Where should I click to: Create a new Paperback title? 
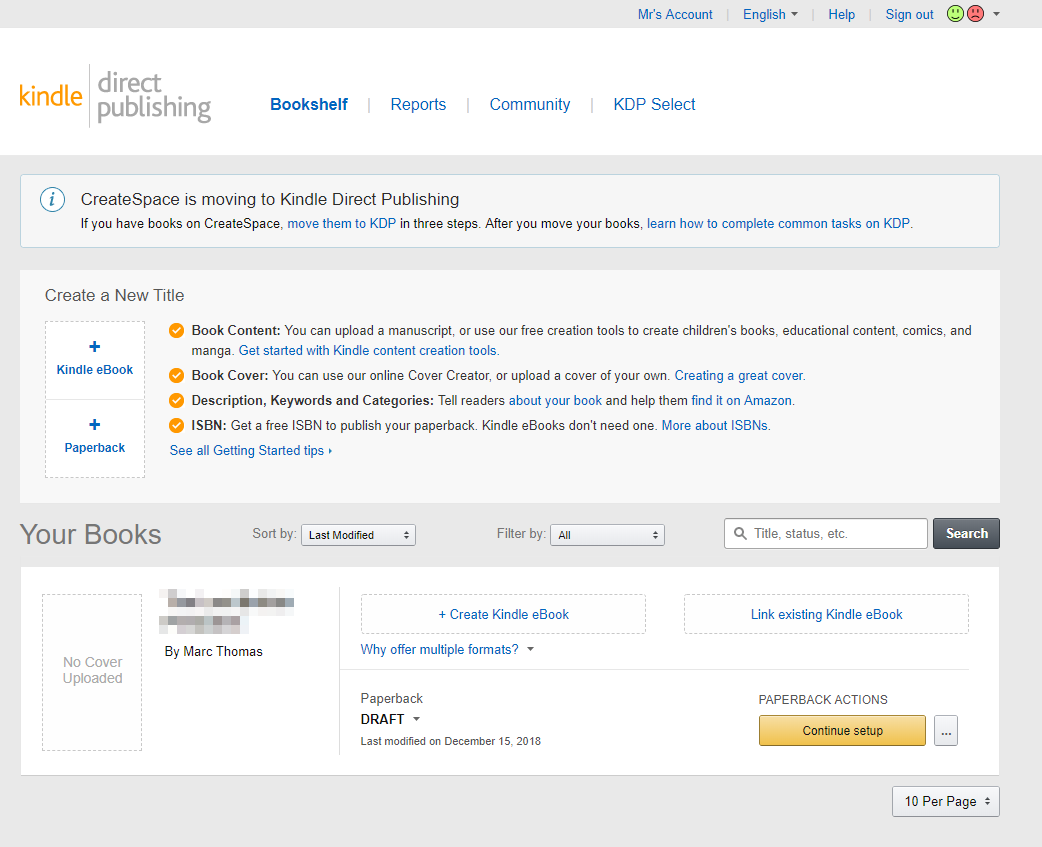pyautogui.click(x=94, y=438)
